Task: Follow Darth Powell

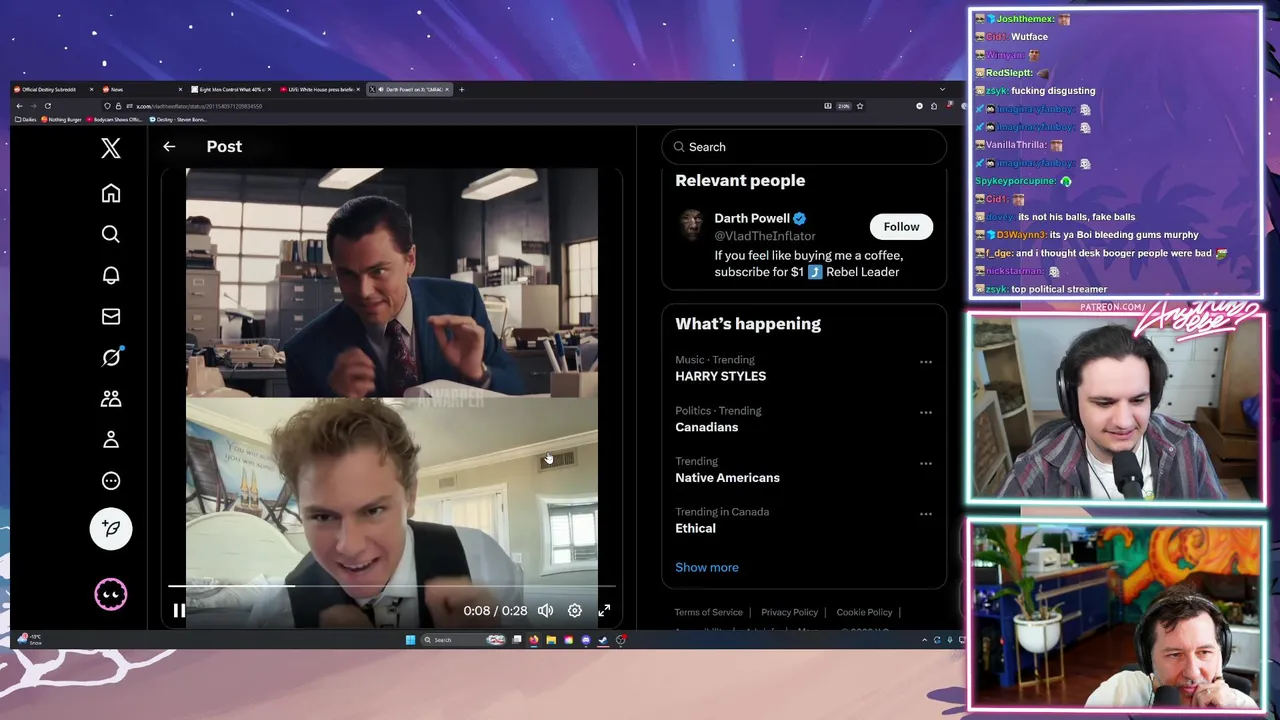Action: [901, 227]
